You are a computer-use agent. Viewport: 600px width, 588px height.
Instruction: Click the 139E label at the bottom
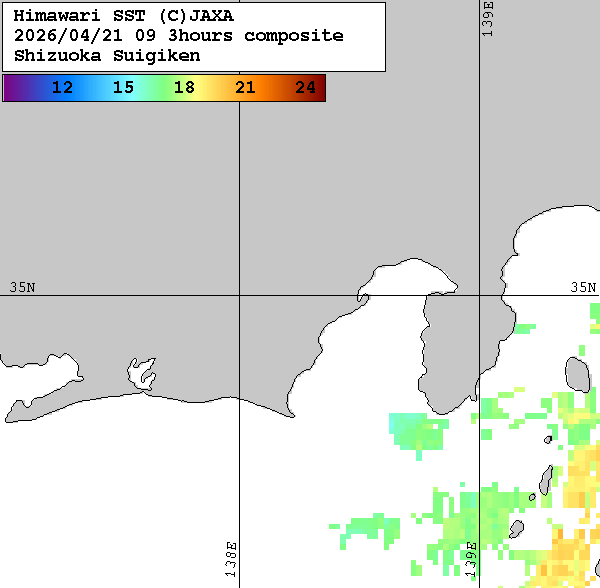click(x=471, y=559)
